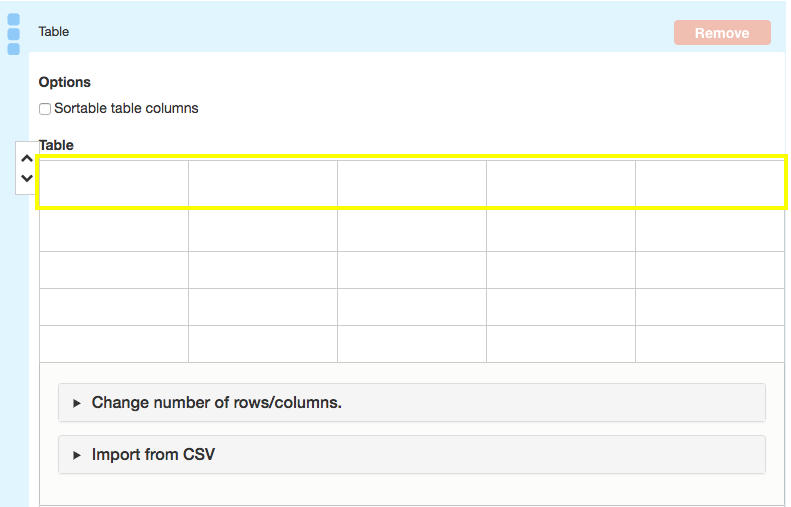Click fourth column cell in the first table row

561,183
